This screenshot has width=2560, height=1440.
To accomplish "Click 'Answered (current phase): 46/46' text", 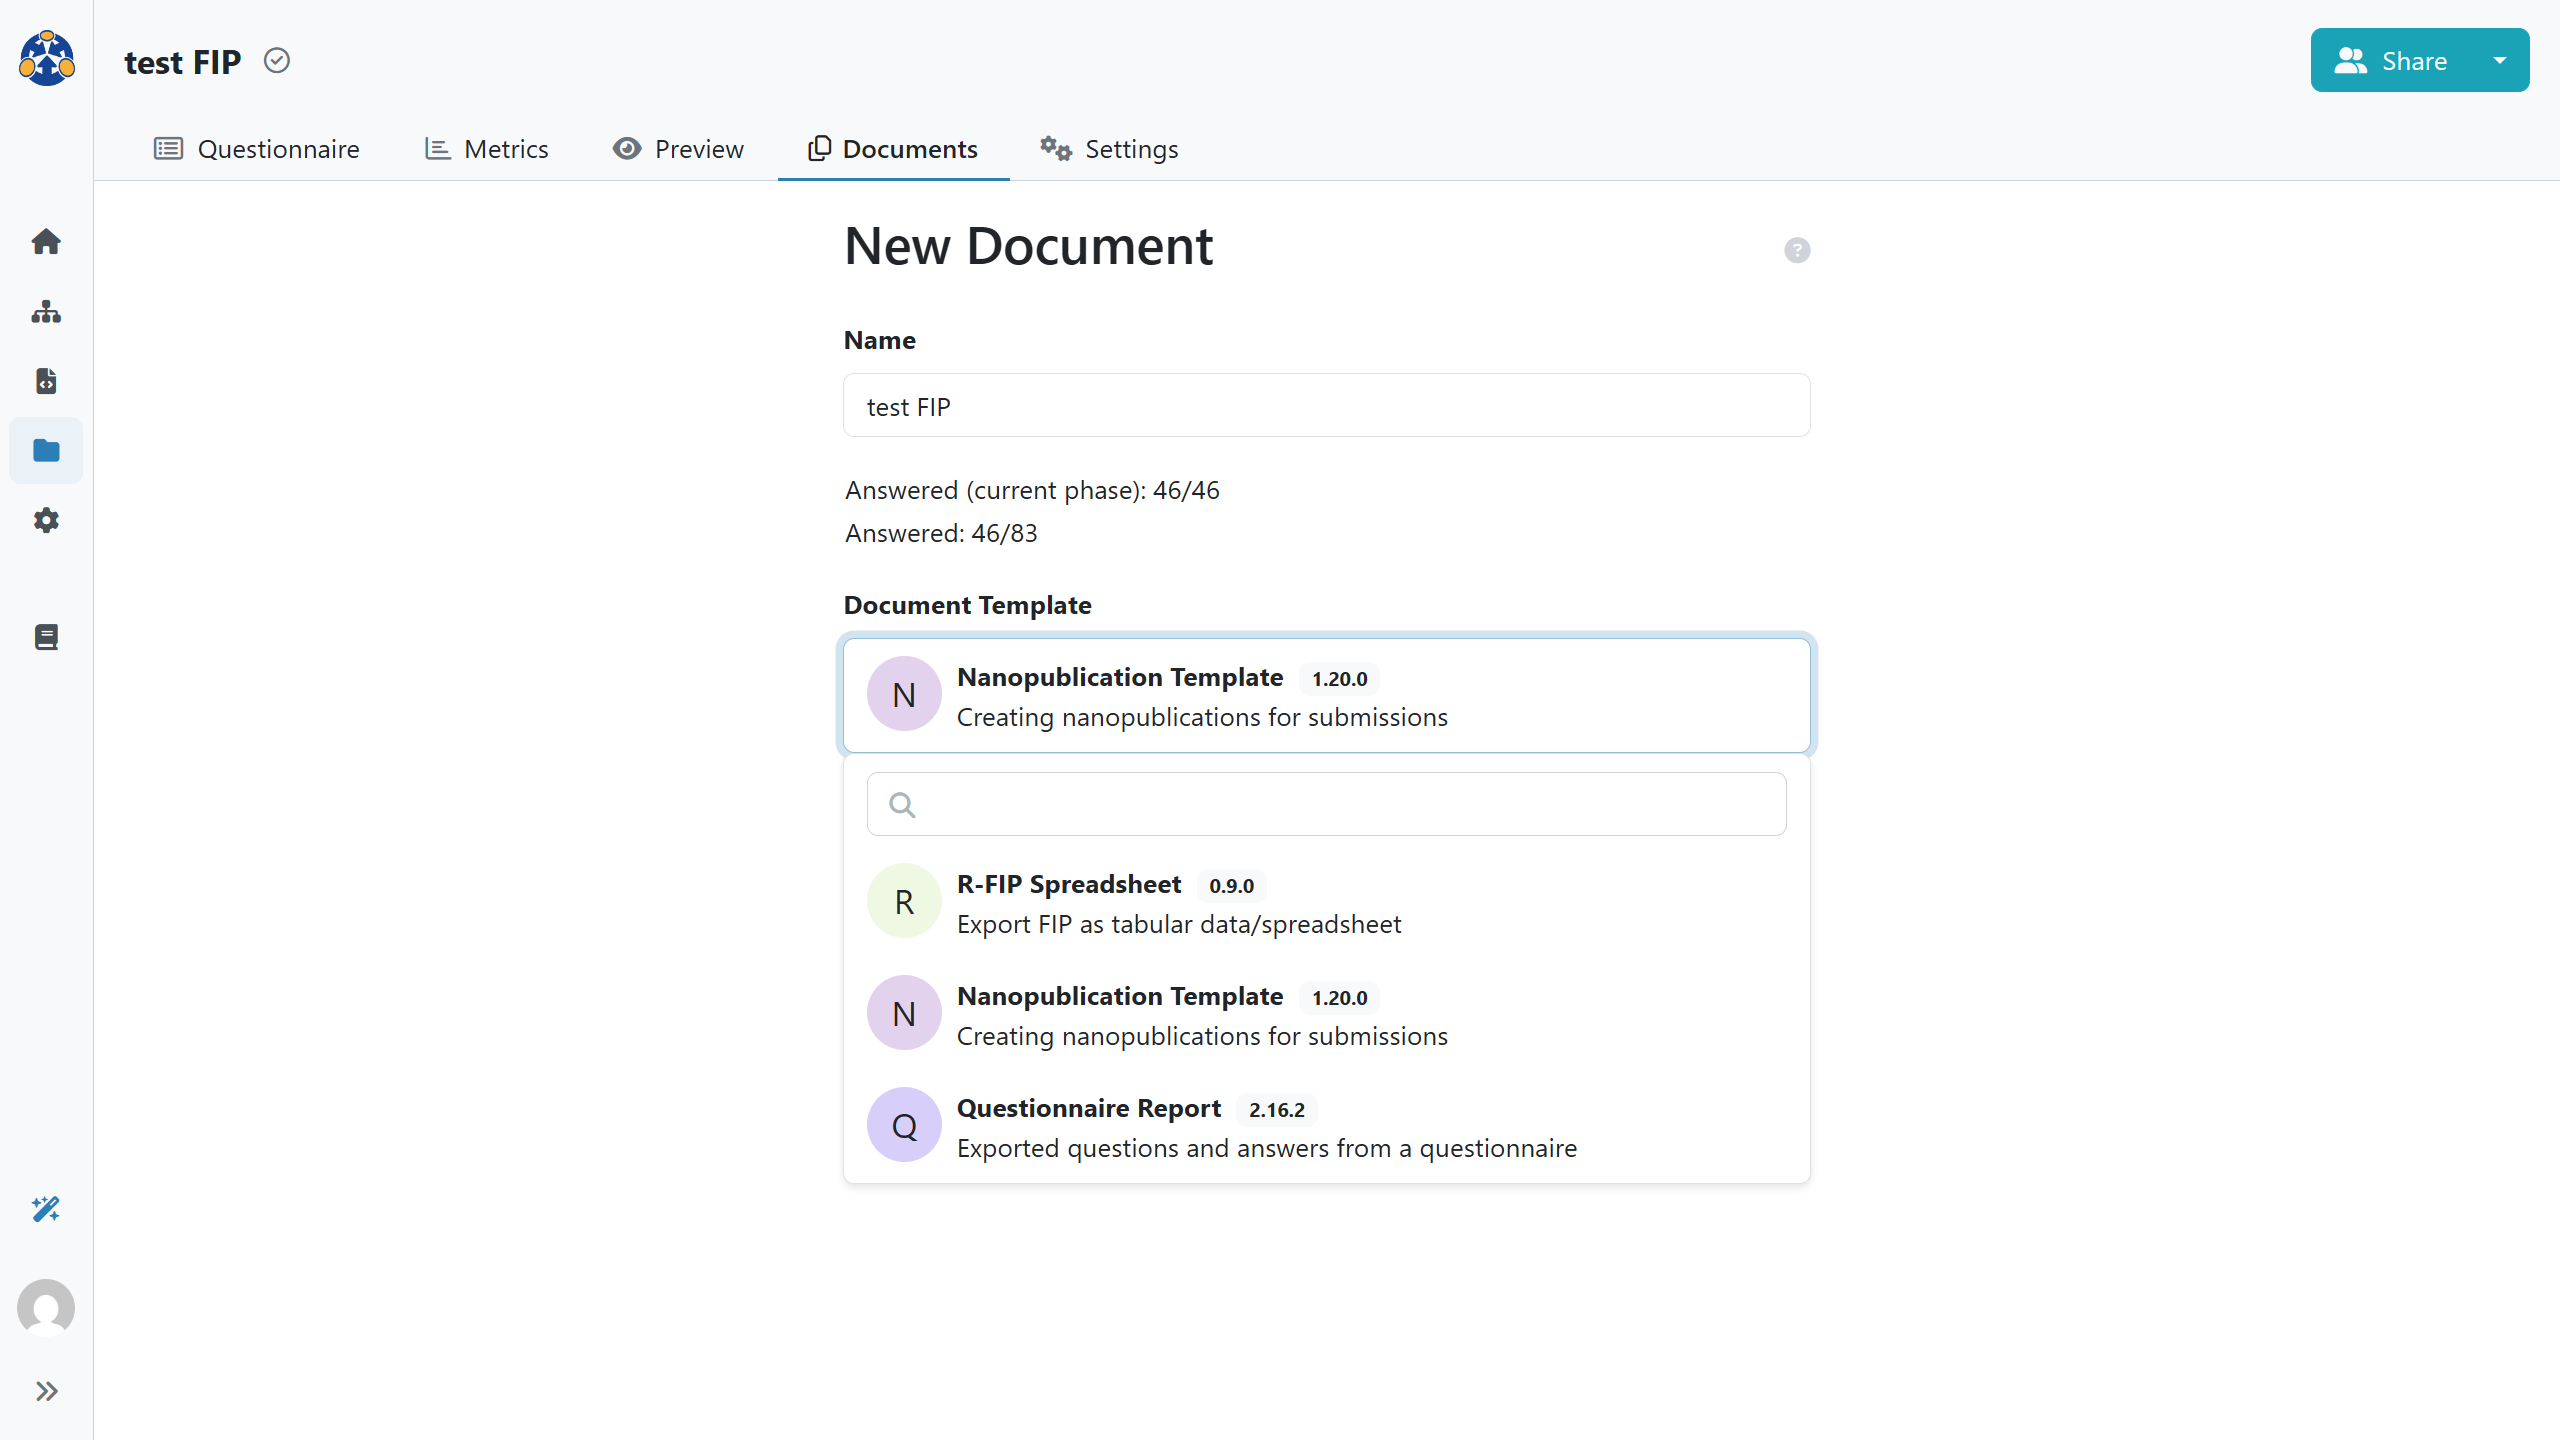I will 1032,490.
